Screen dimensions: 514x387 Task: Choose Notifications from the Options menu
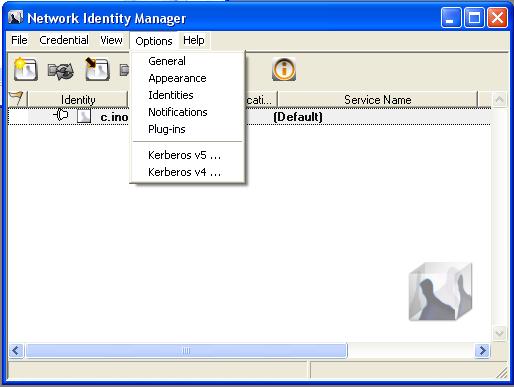tap(187, 112)
